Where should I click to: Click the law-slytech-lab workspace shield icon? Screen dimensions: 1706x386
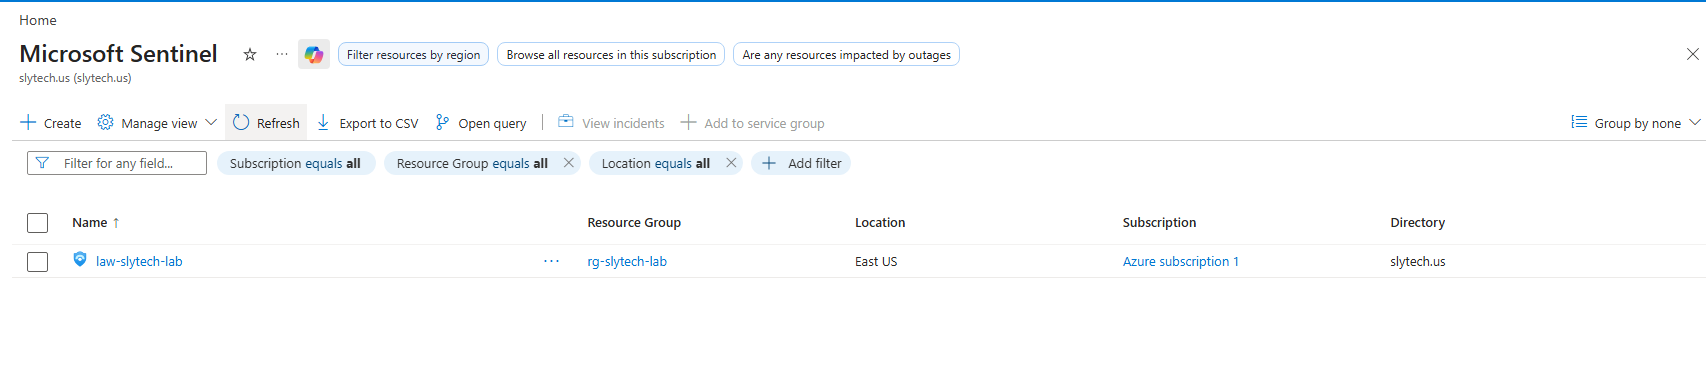pyautogui.click(x=80, y=260)
